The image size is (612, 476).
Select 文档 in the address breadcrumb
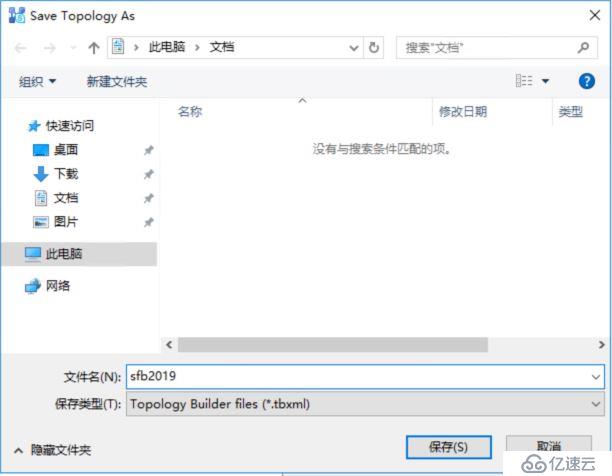point(222,47)
